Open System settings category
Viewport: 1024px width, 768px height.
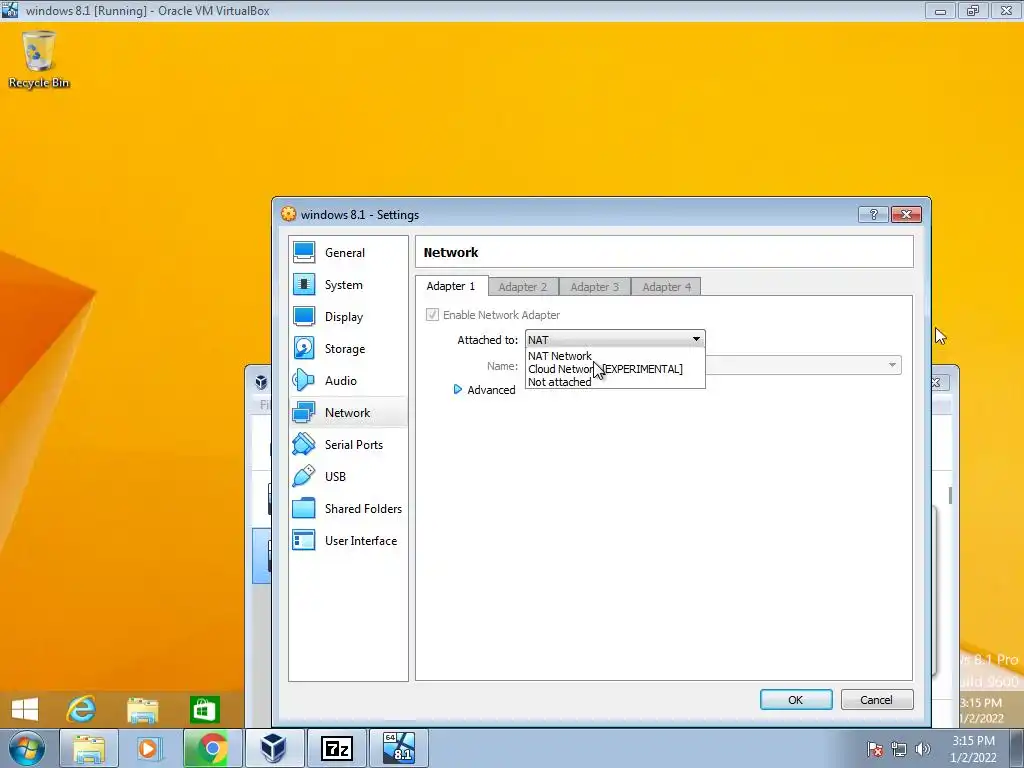(348, 285)
